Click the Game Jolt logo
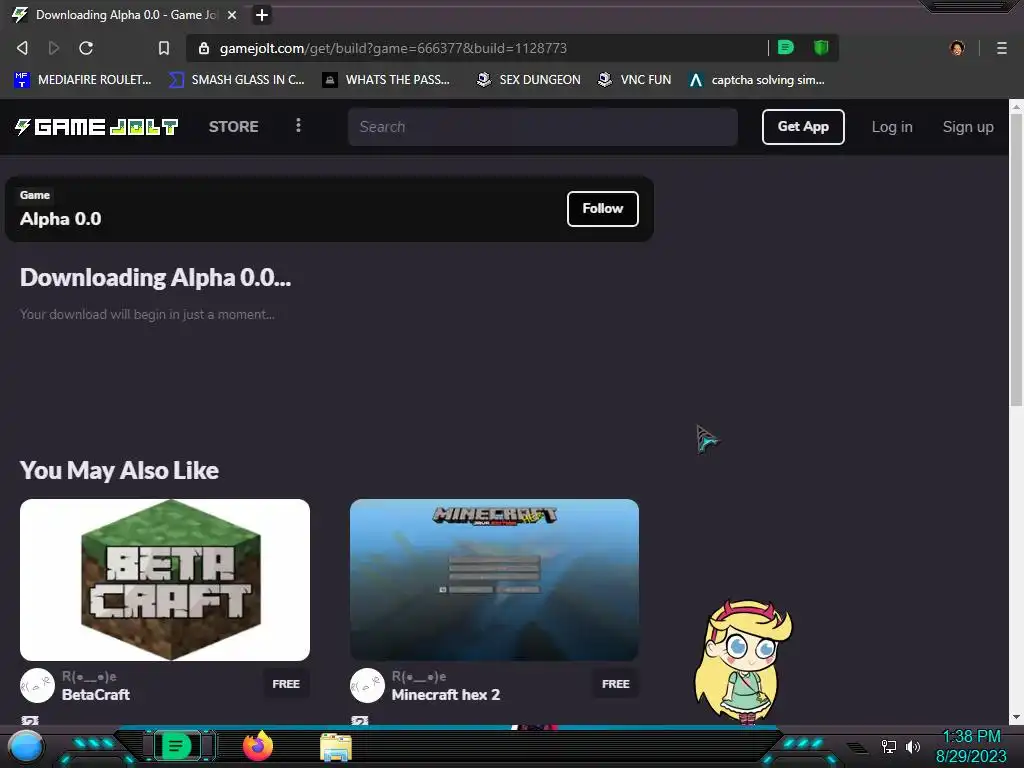The image size is (1024, 768). pos(96,127)
